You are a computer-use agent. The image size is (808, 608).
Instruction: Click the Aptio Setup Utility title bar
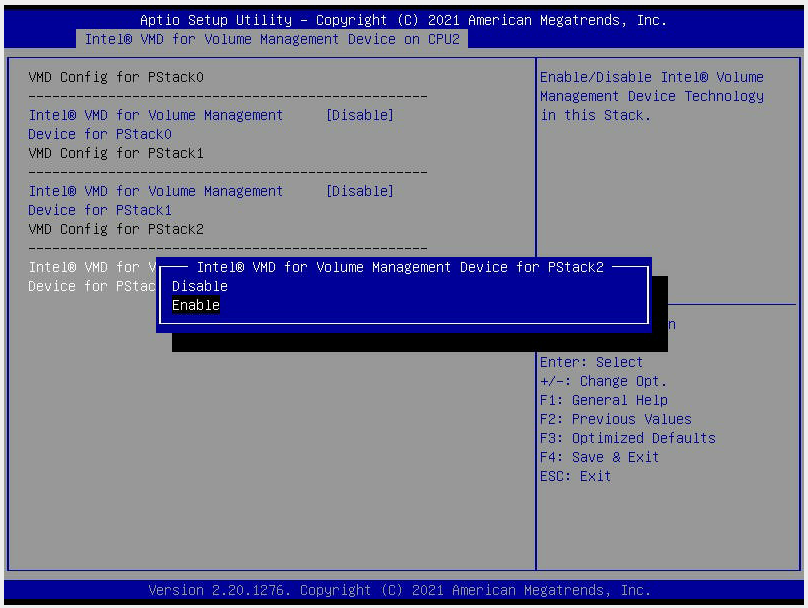pyautogui.click(x=404, y=20)
